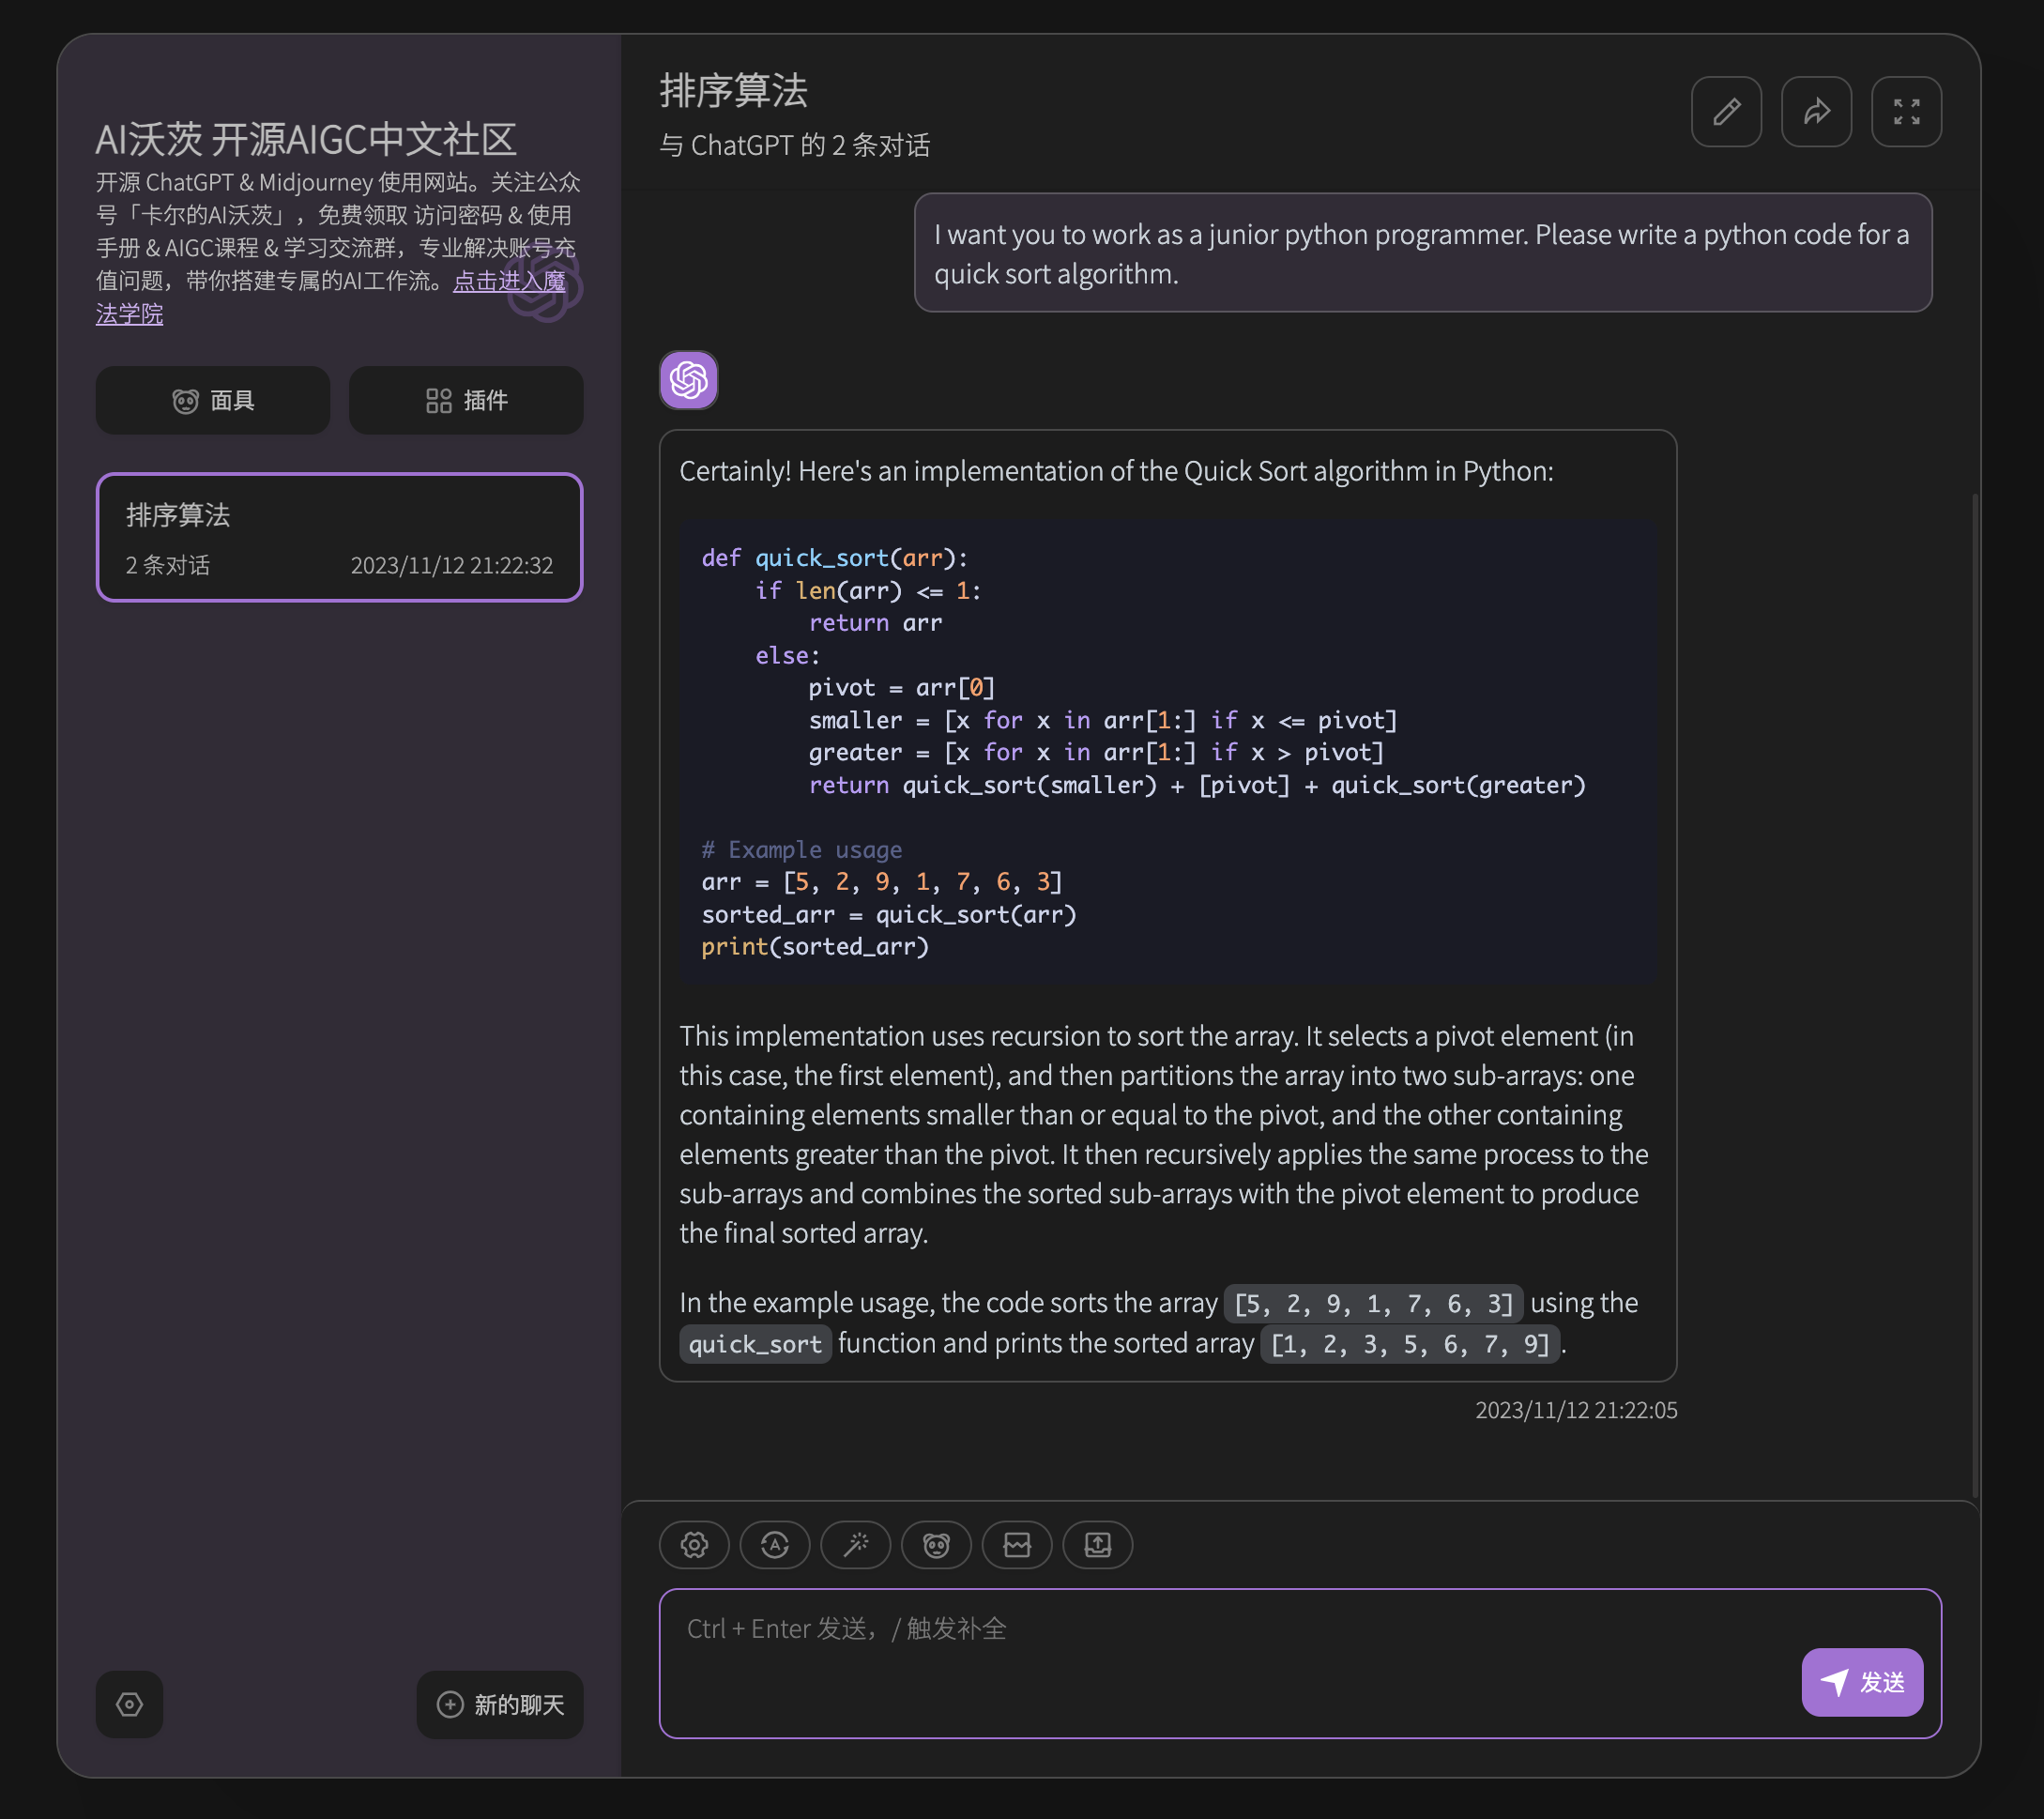Click the upload icon in input toolbar
The image size is (2044, 1819).
1098,1545
